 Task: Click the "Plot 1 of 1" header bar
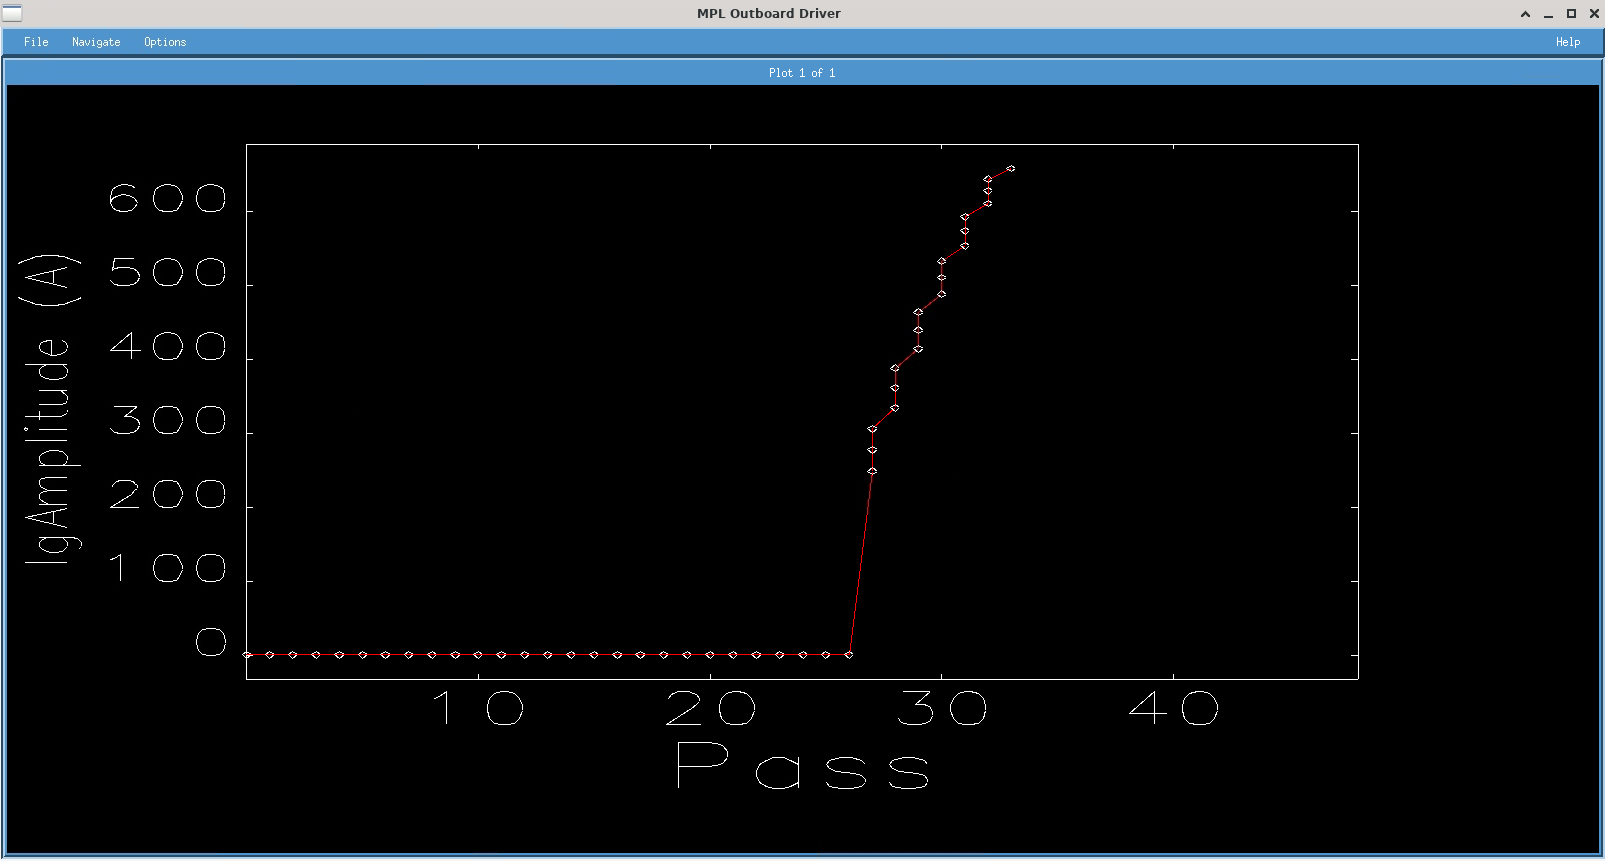(x=802, y=73)
